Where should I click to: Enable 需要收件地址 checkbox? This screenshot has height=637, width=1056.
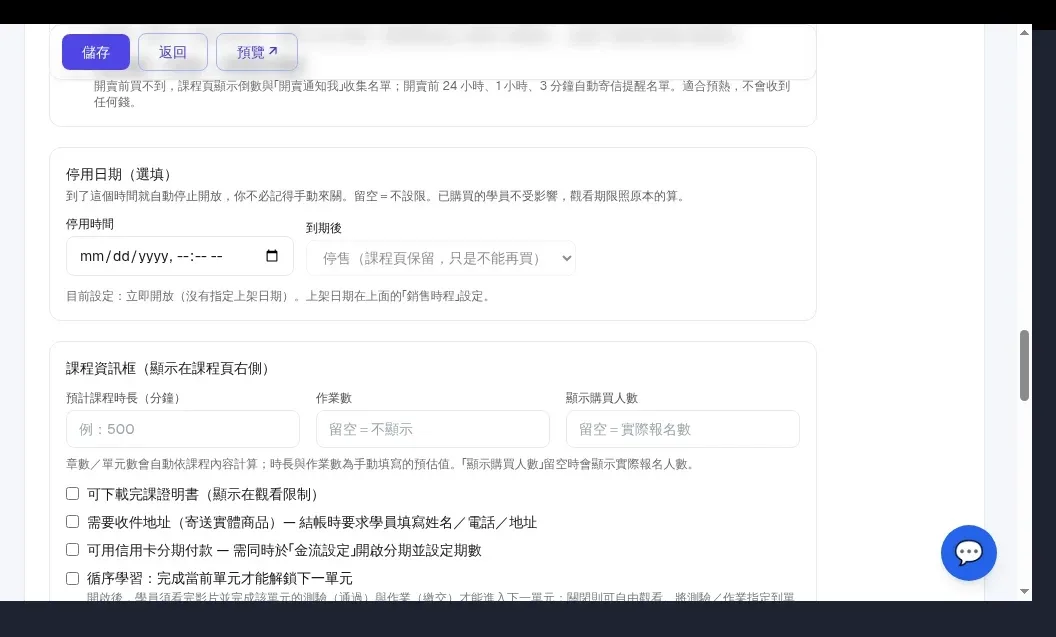pos(73,522)
